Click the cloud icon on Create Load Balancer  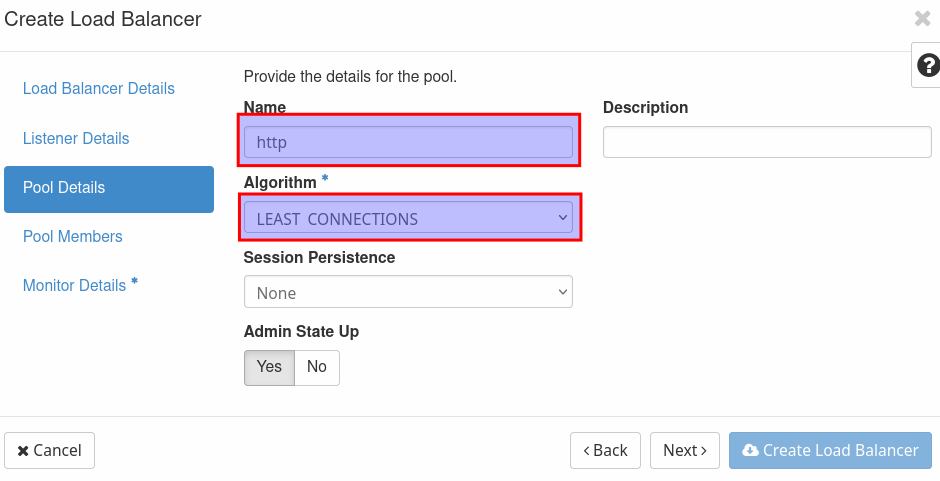click(x=750, y=451)
